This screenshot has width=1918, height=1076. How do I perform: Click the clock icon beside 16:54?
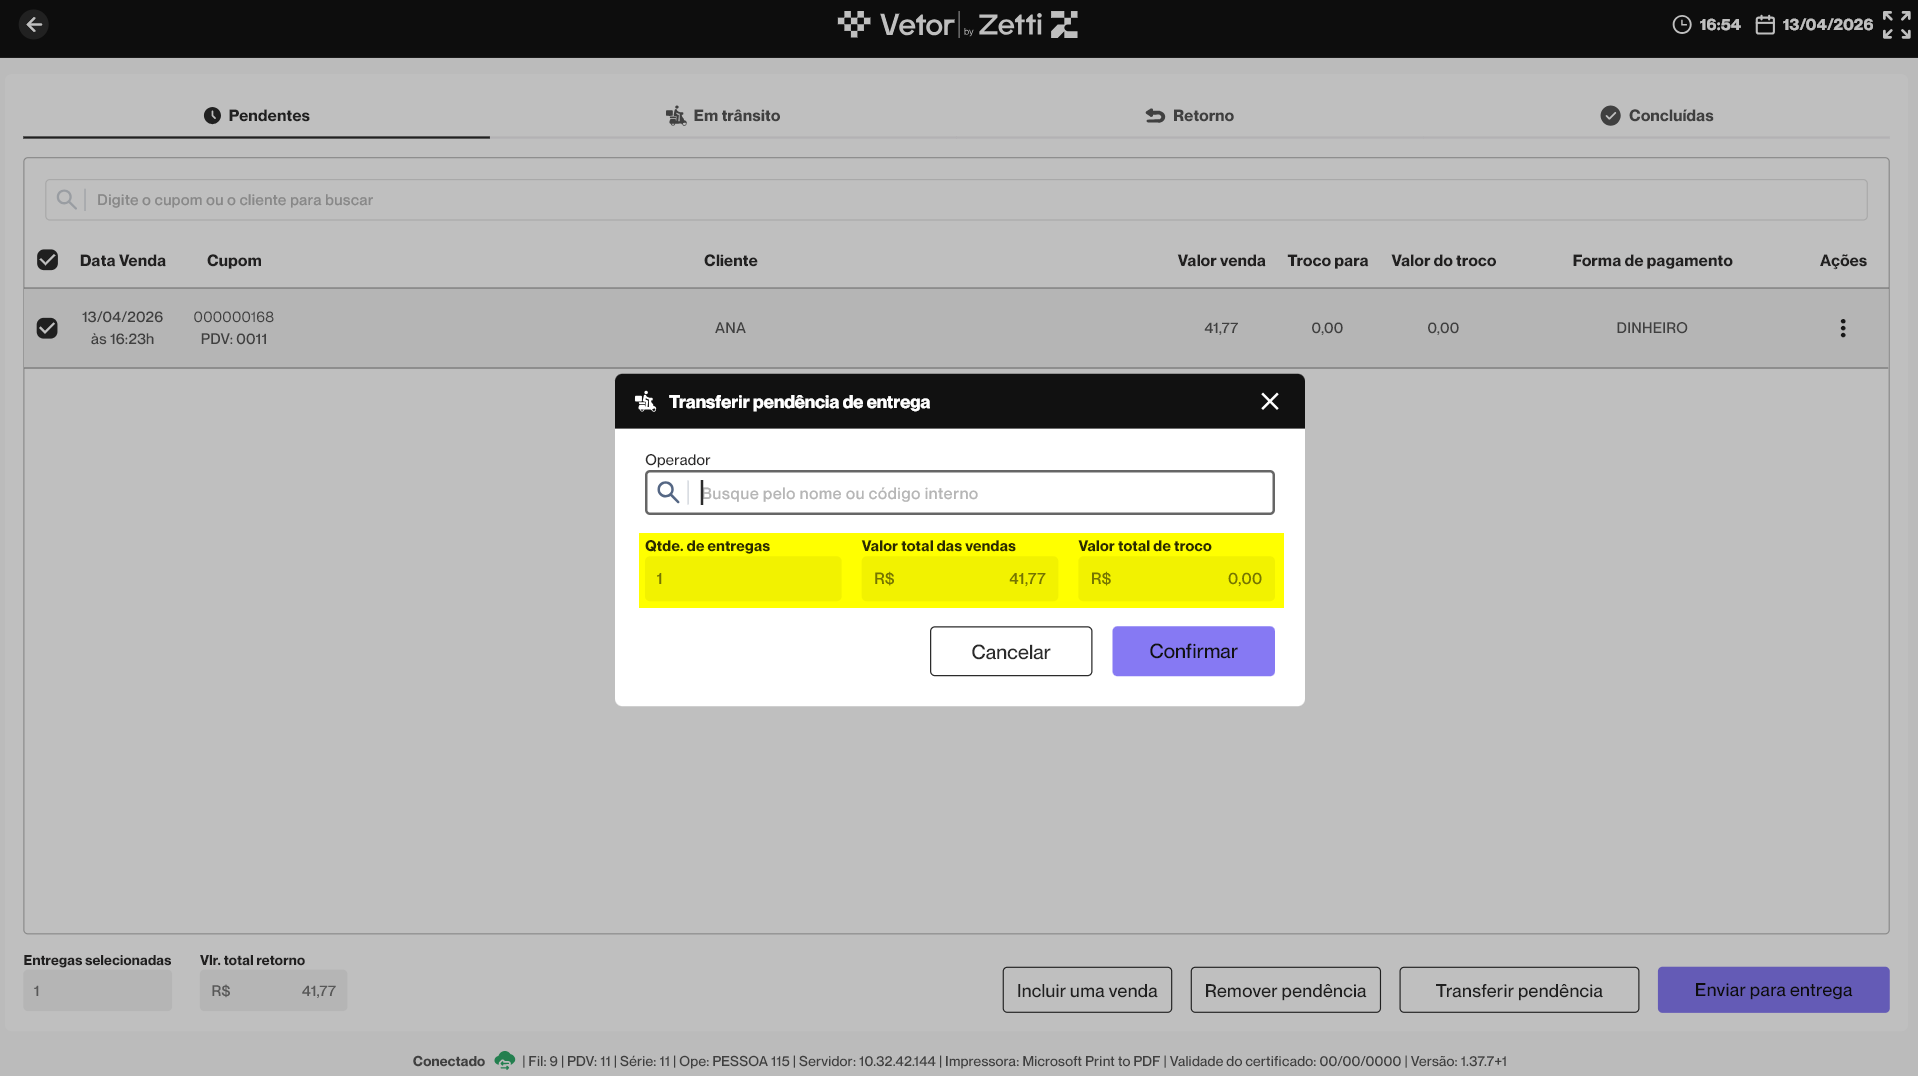point(1682,24)
